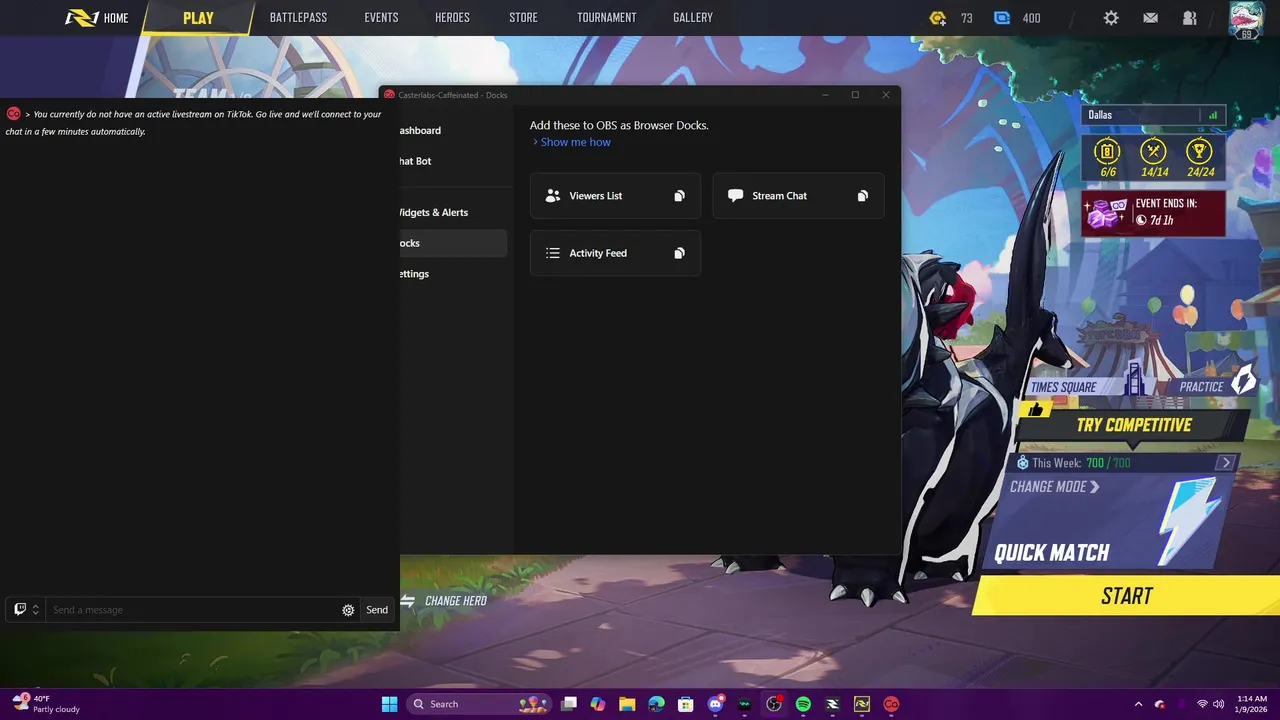Expand the Show me how link

coord(572,142)
